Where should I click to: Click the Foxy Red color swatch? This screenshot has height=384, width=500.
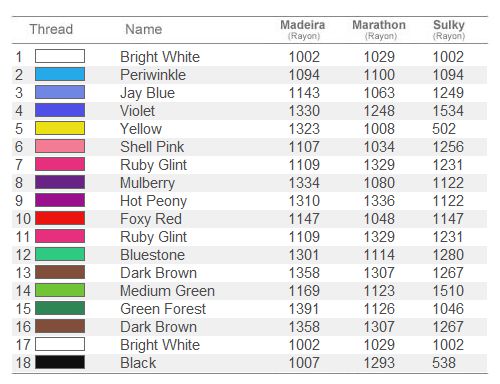[60, 218]
